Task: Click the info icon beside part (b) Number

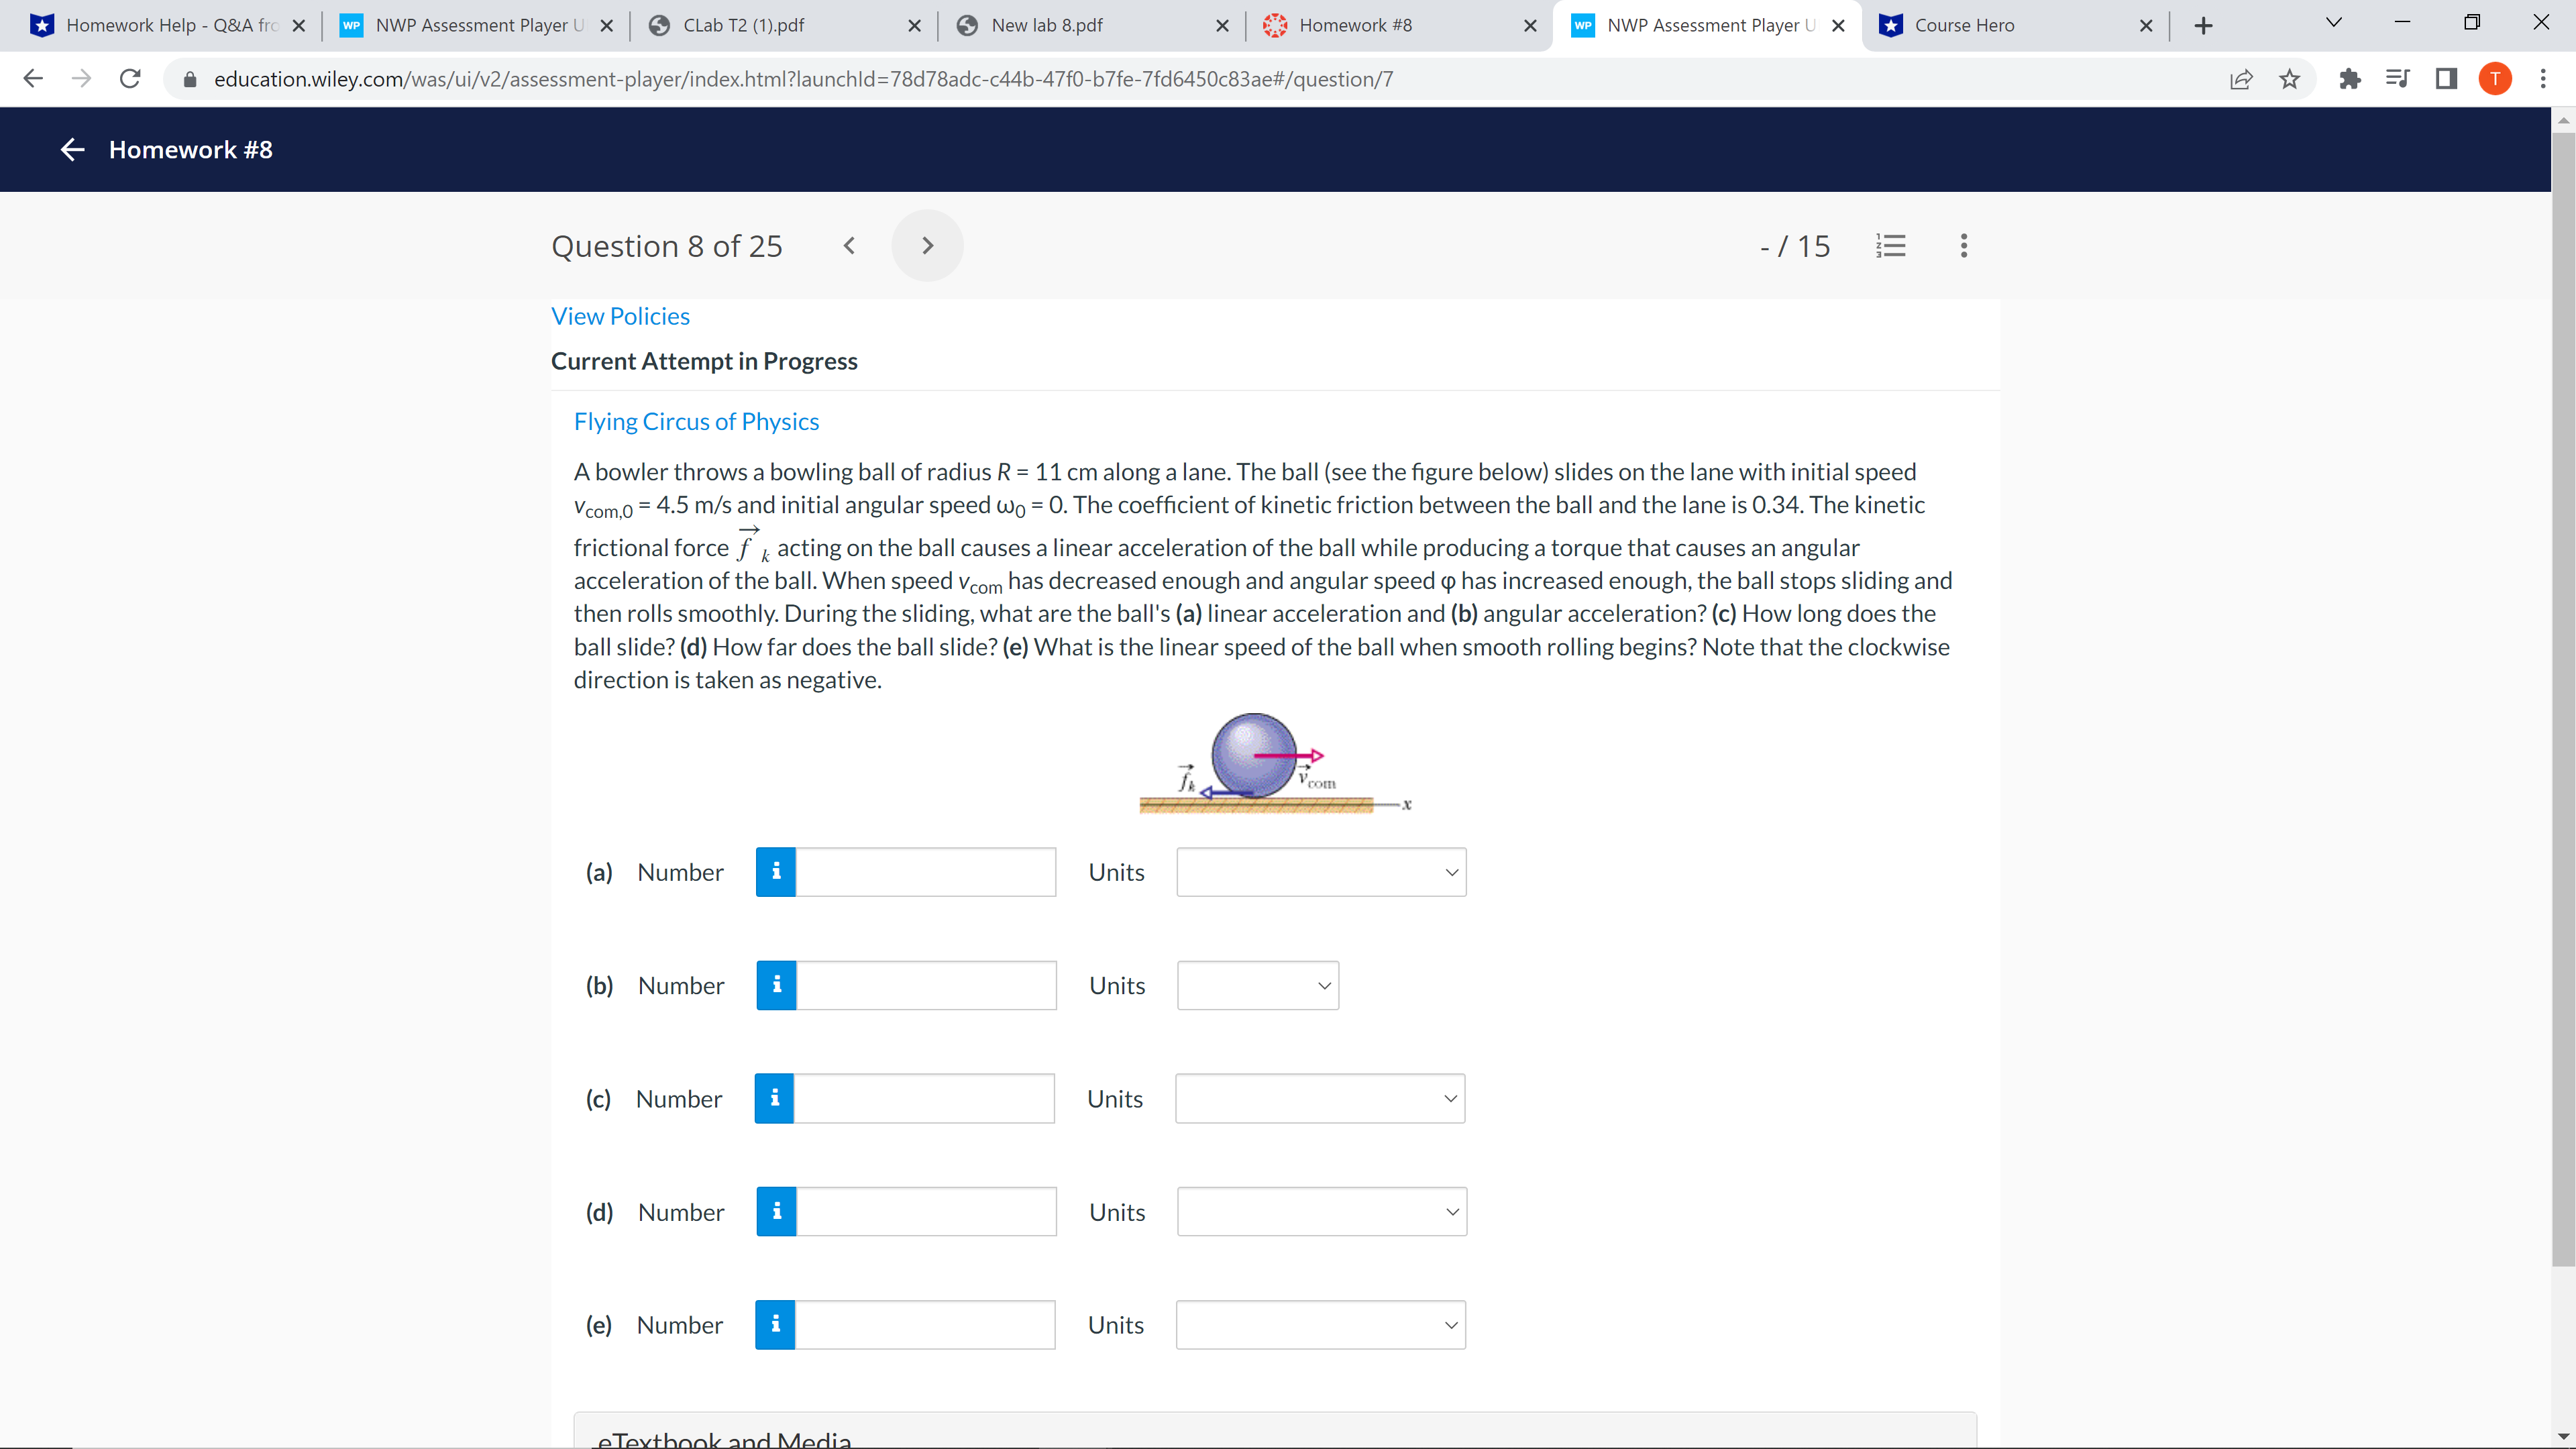Action: click(775, 985)
